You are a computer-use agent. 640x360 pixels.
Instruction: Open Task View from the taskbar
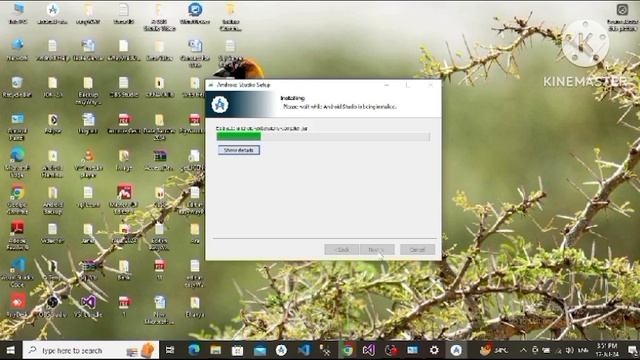click(x=170, y=350)
